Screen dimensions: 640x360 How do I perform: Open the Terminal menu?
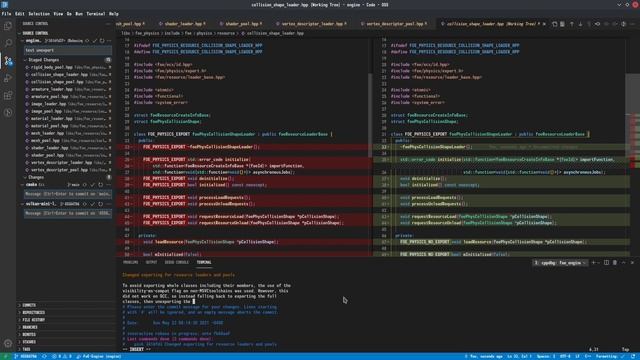(96, 13)
